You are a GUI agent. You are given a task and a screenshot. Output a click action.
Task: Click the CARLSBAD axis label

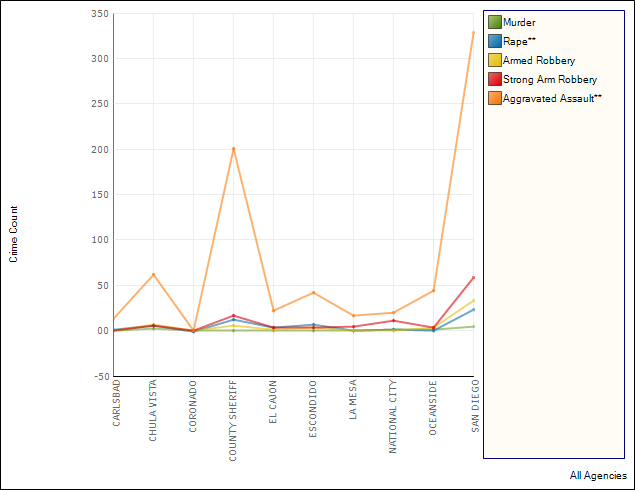116,403
